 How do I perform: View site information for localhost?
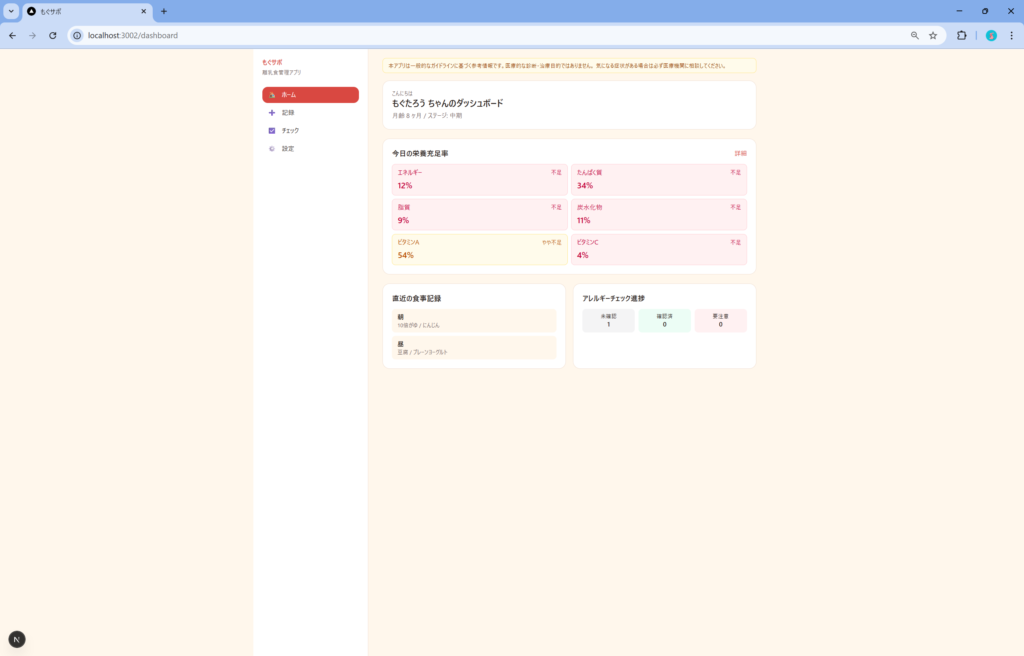[77, 35]
